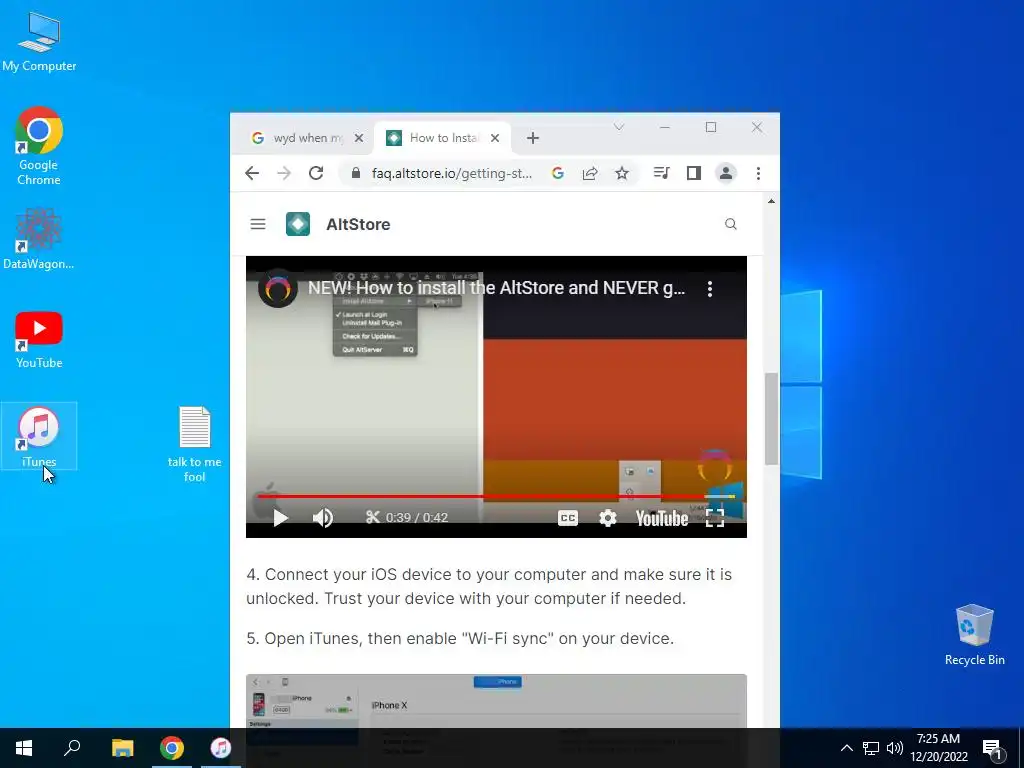Click the padlock site info icon
This screenshot has width=1024, height=768.
coord(355,173)
